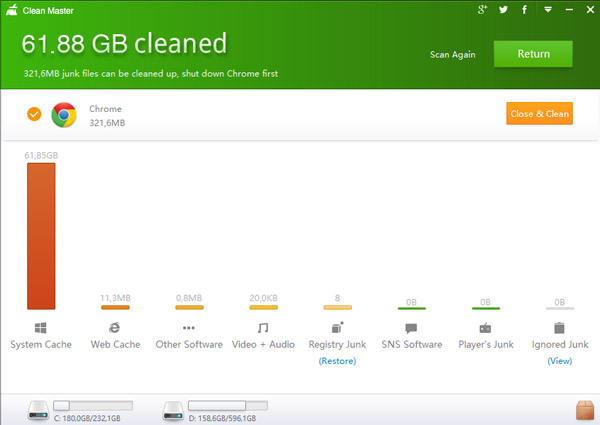This screenshot has height=425, width=600.
Task: Click the Chrome browser logo
Action: pos(64,115)
